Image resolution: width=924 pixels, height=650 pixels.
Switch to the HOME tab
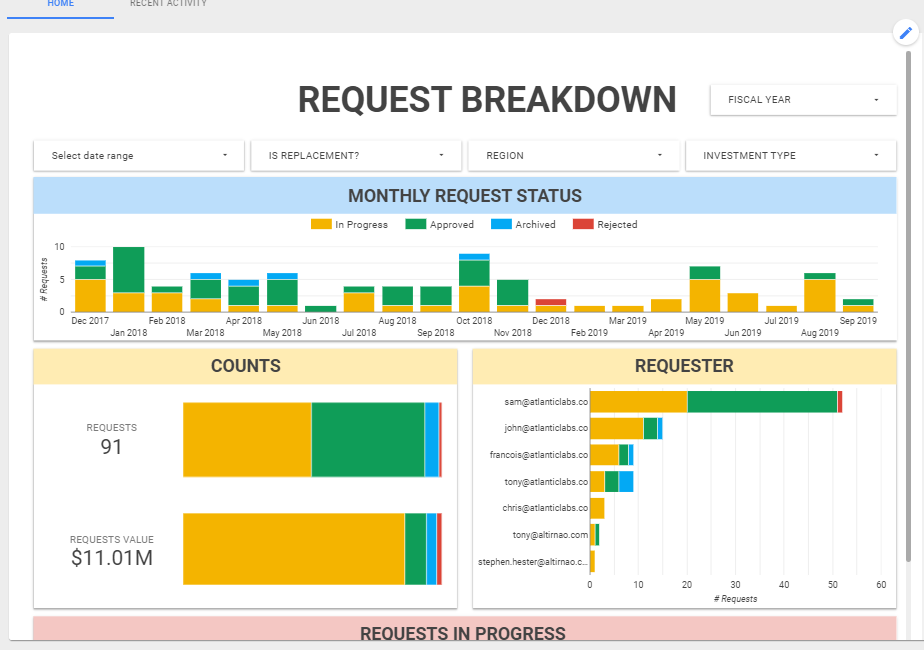[x=61, y=5]
